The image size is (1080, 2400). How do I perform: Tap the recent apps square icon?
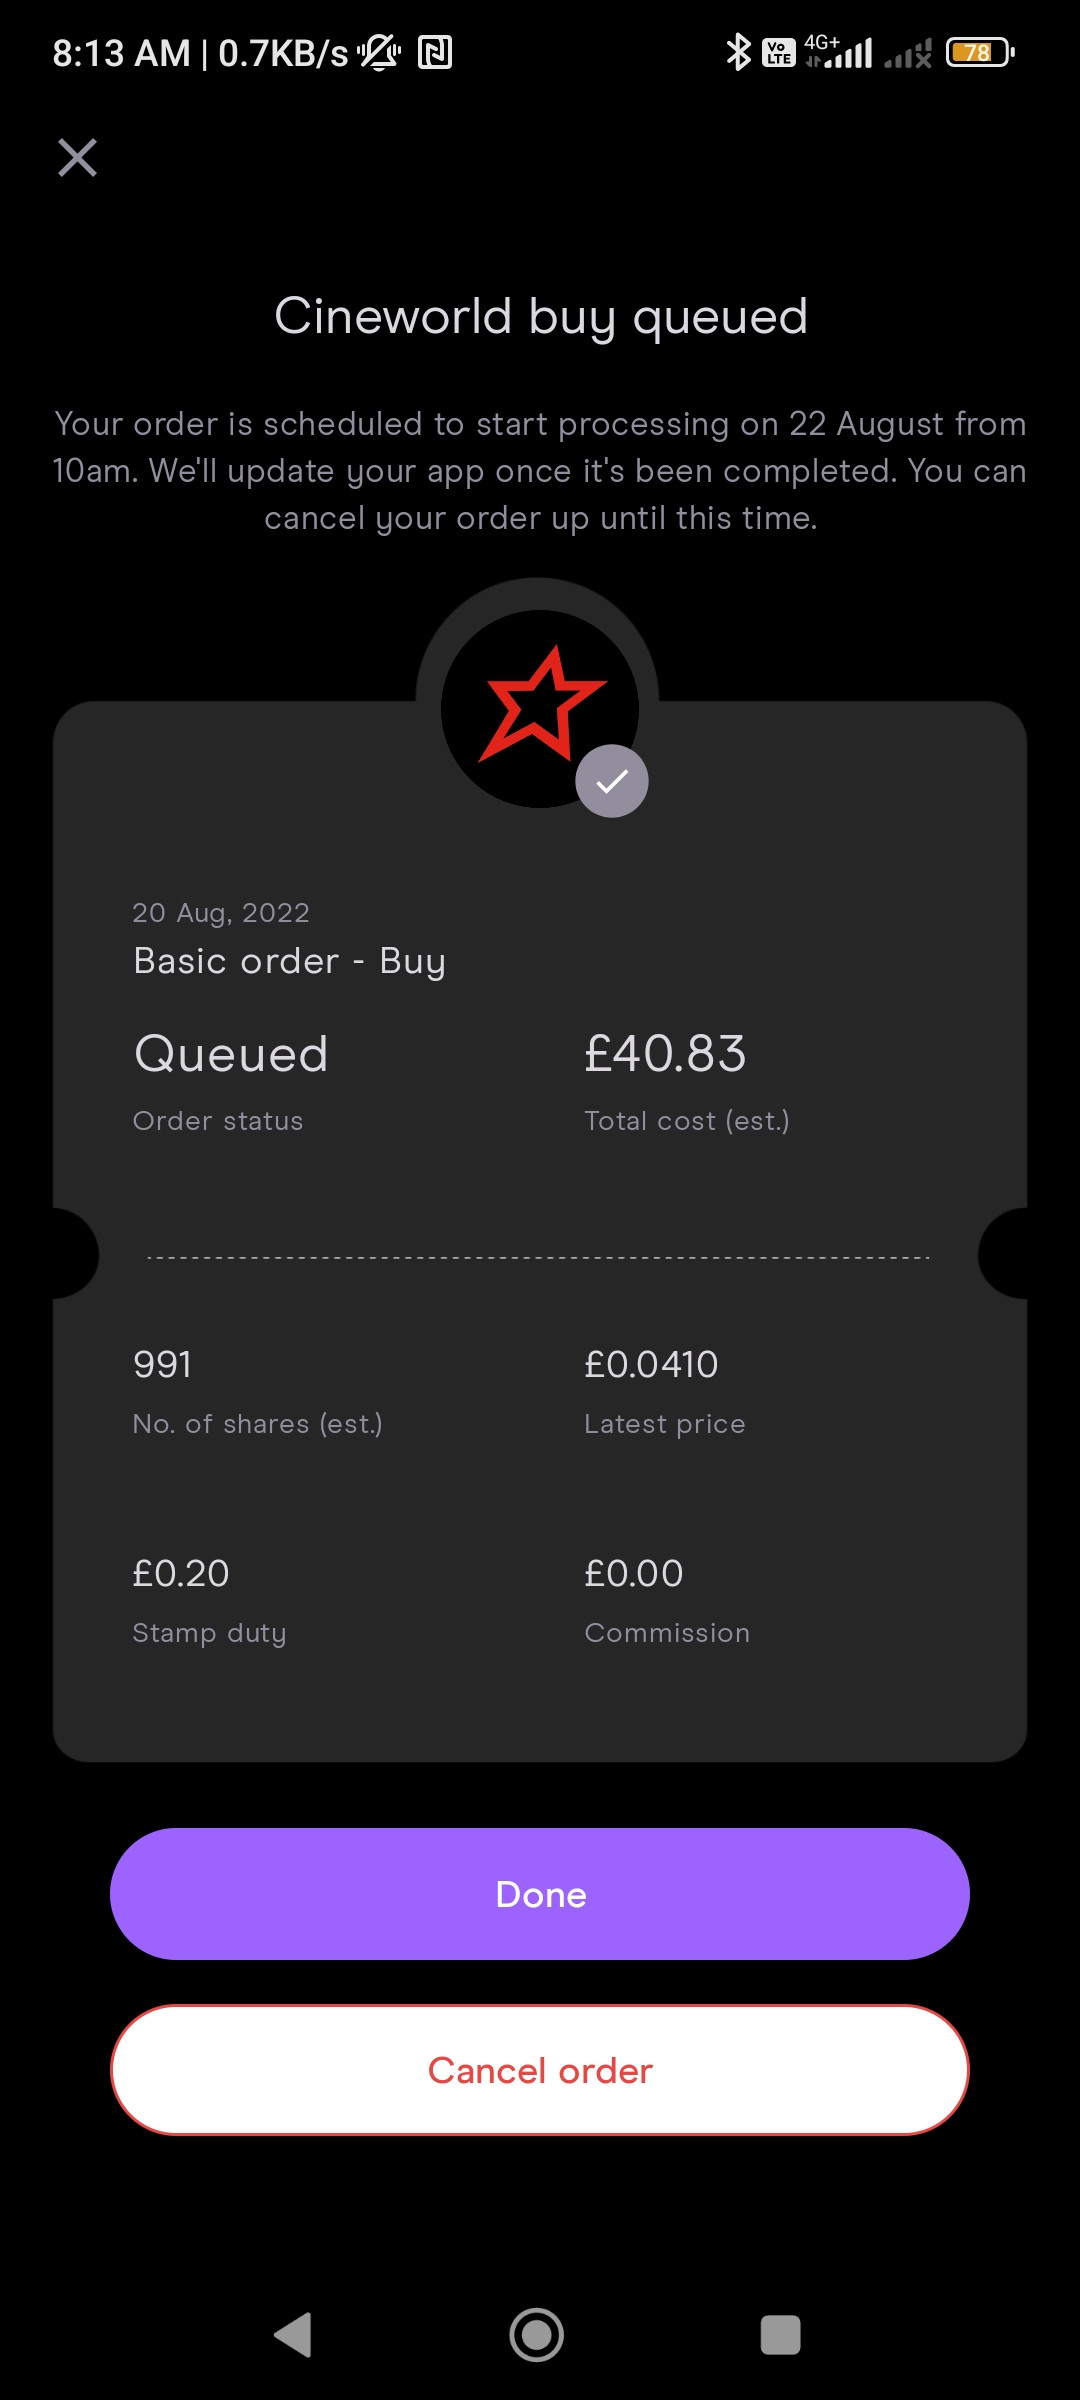[781, 2335]
